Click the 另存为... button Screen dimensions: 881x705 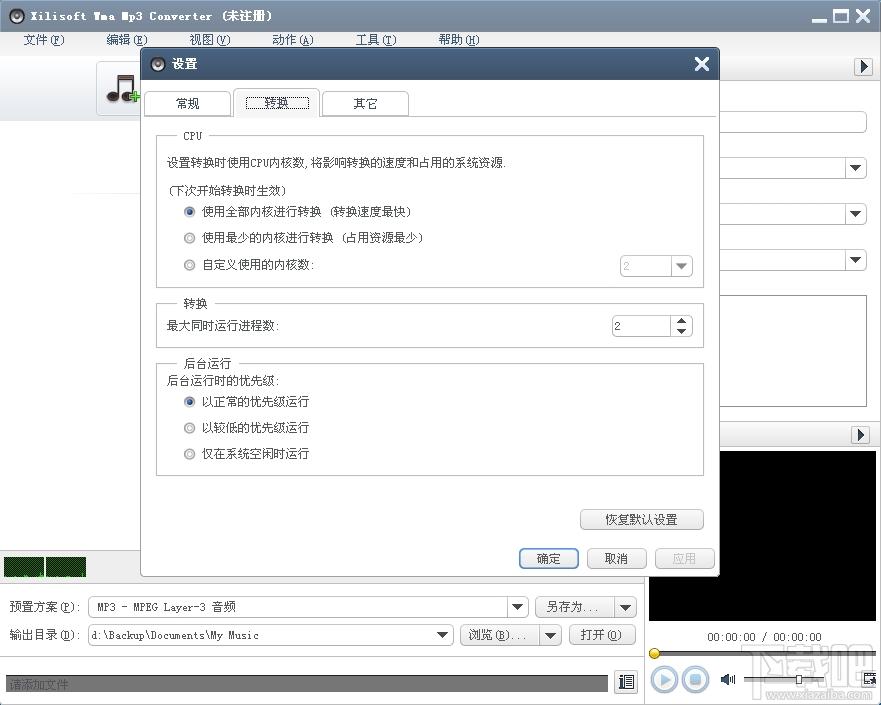click(x=575, y=607)
